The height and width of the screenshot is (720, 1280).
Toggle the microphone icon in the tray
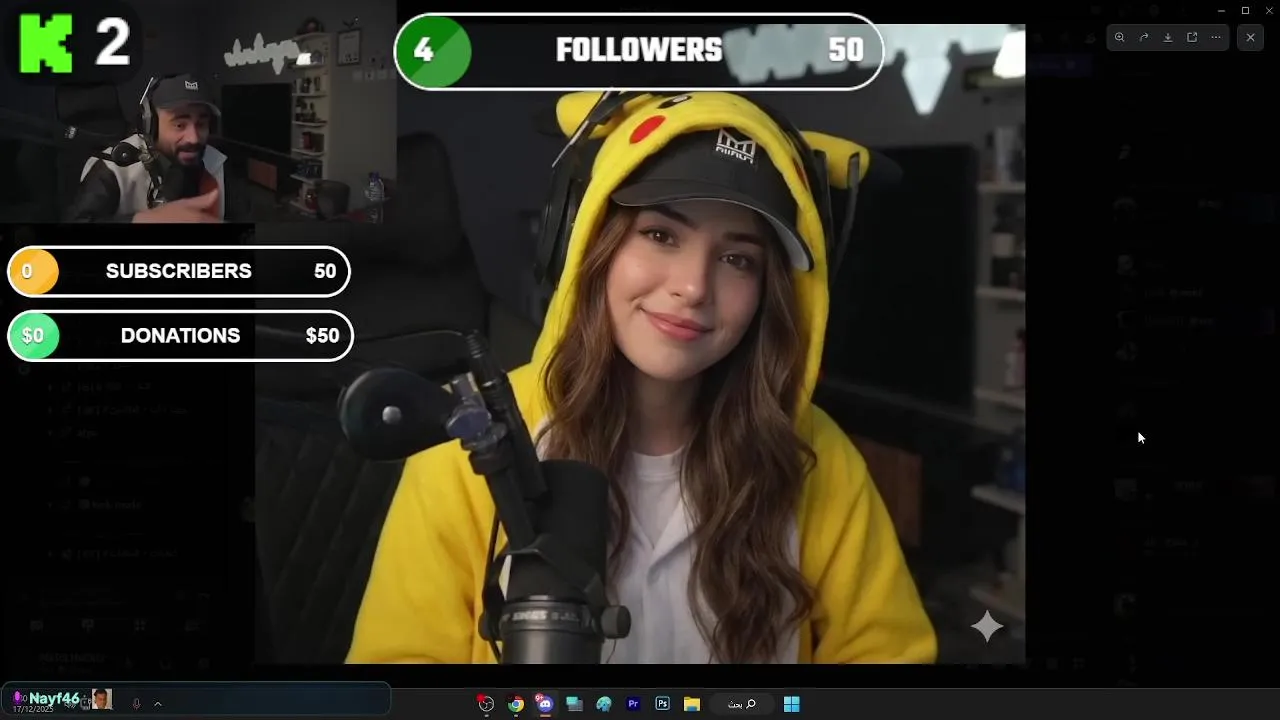click(136, 704)
